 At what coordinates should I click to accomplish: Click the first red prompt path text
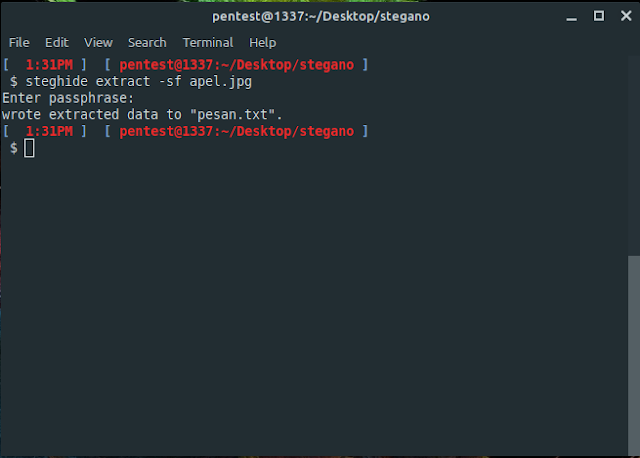pos(237,65)
